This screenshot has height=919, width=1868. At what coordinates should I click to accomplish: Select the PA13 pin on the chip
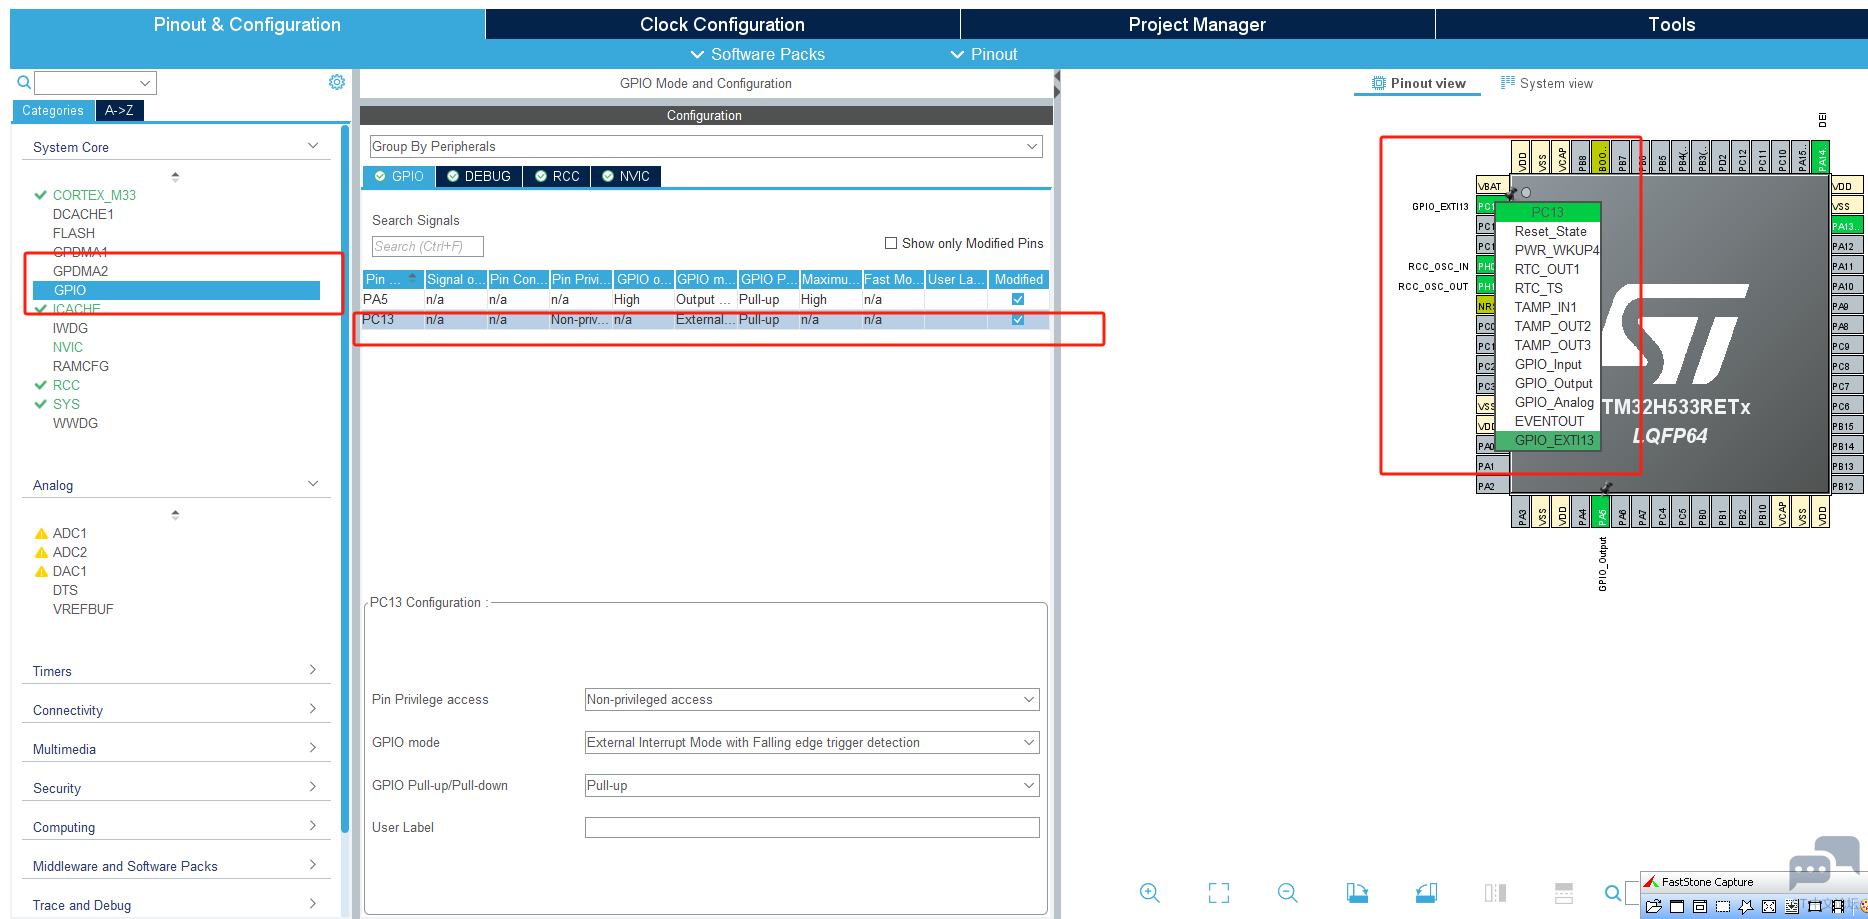[x=1846, y=226]
